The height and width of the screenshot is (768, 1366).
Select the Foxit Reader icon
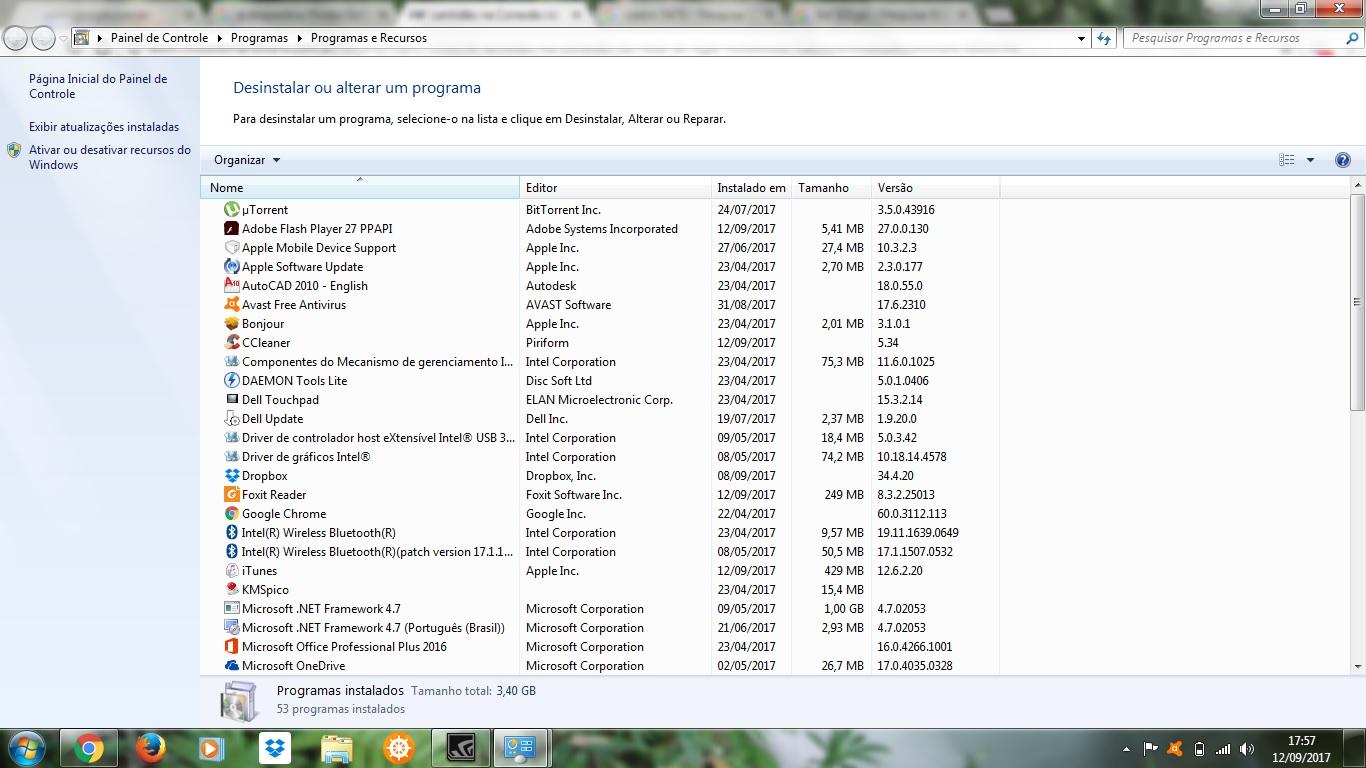[232, 495]
